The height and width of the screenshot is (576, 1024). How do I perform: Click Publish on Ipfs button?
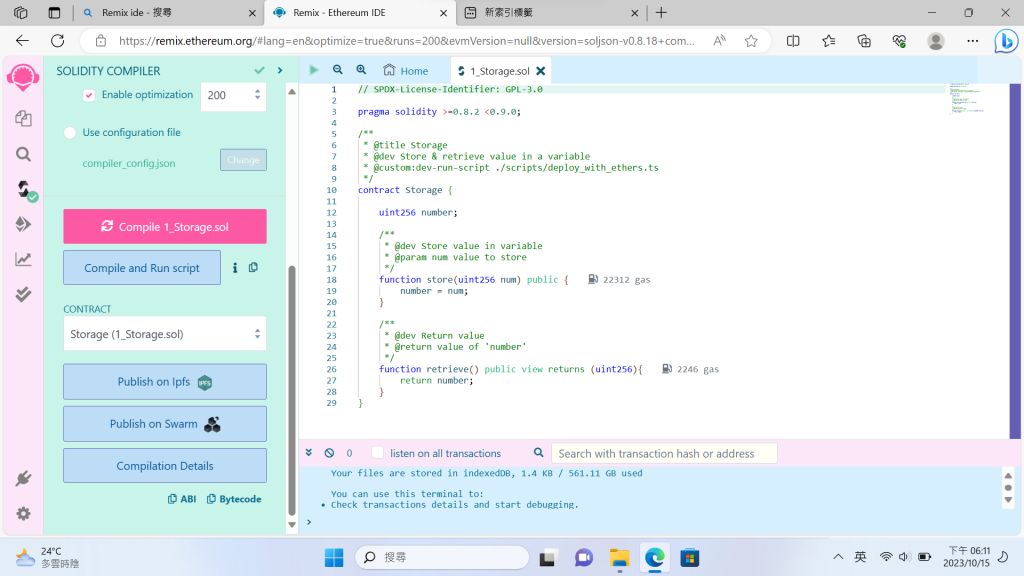tap(165, 382)
